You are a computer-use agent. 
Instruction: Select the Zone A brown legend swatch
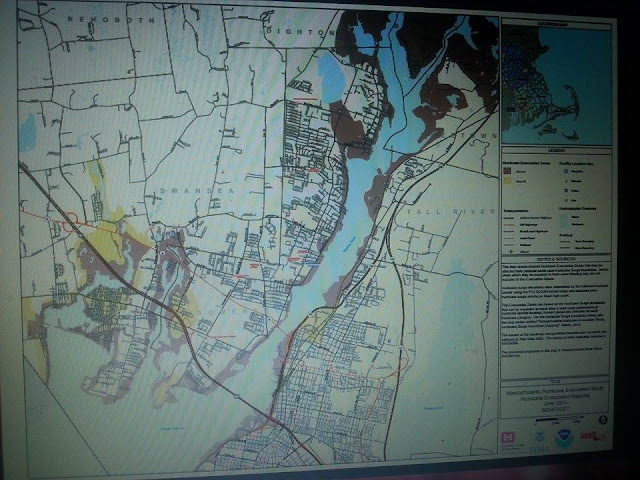point(507,171)
